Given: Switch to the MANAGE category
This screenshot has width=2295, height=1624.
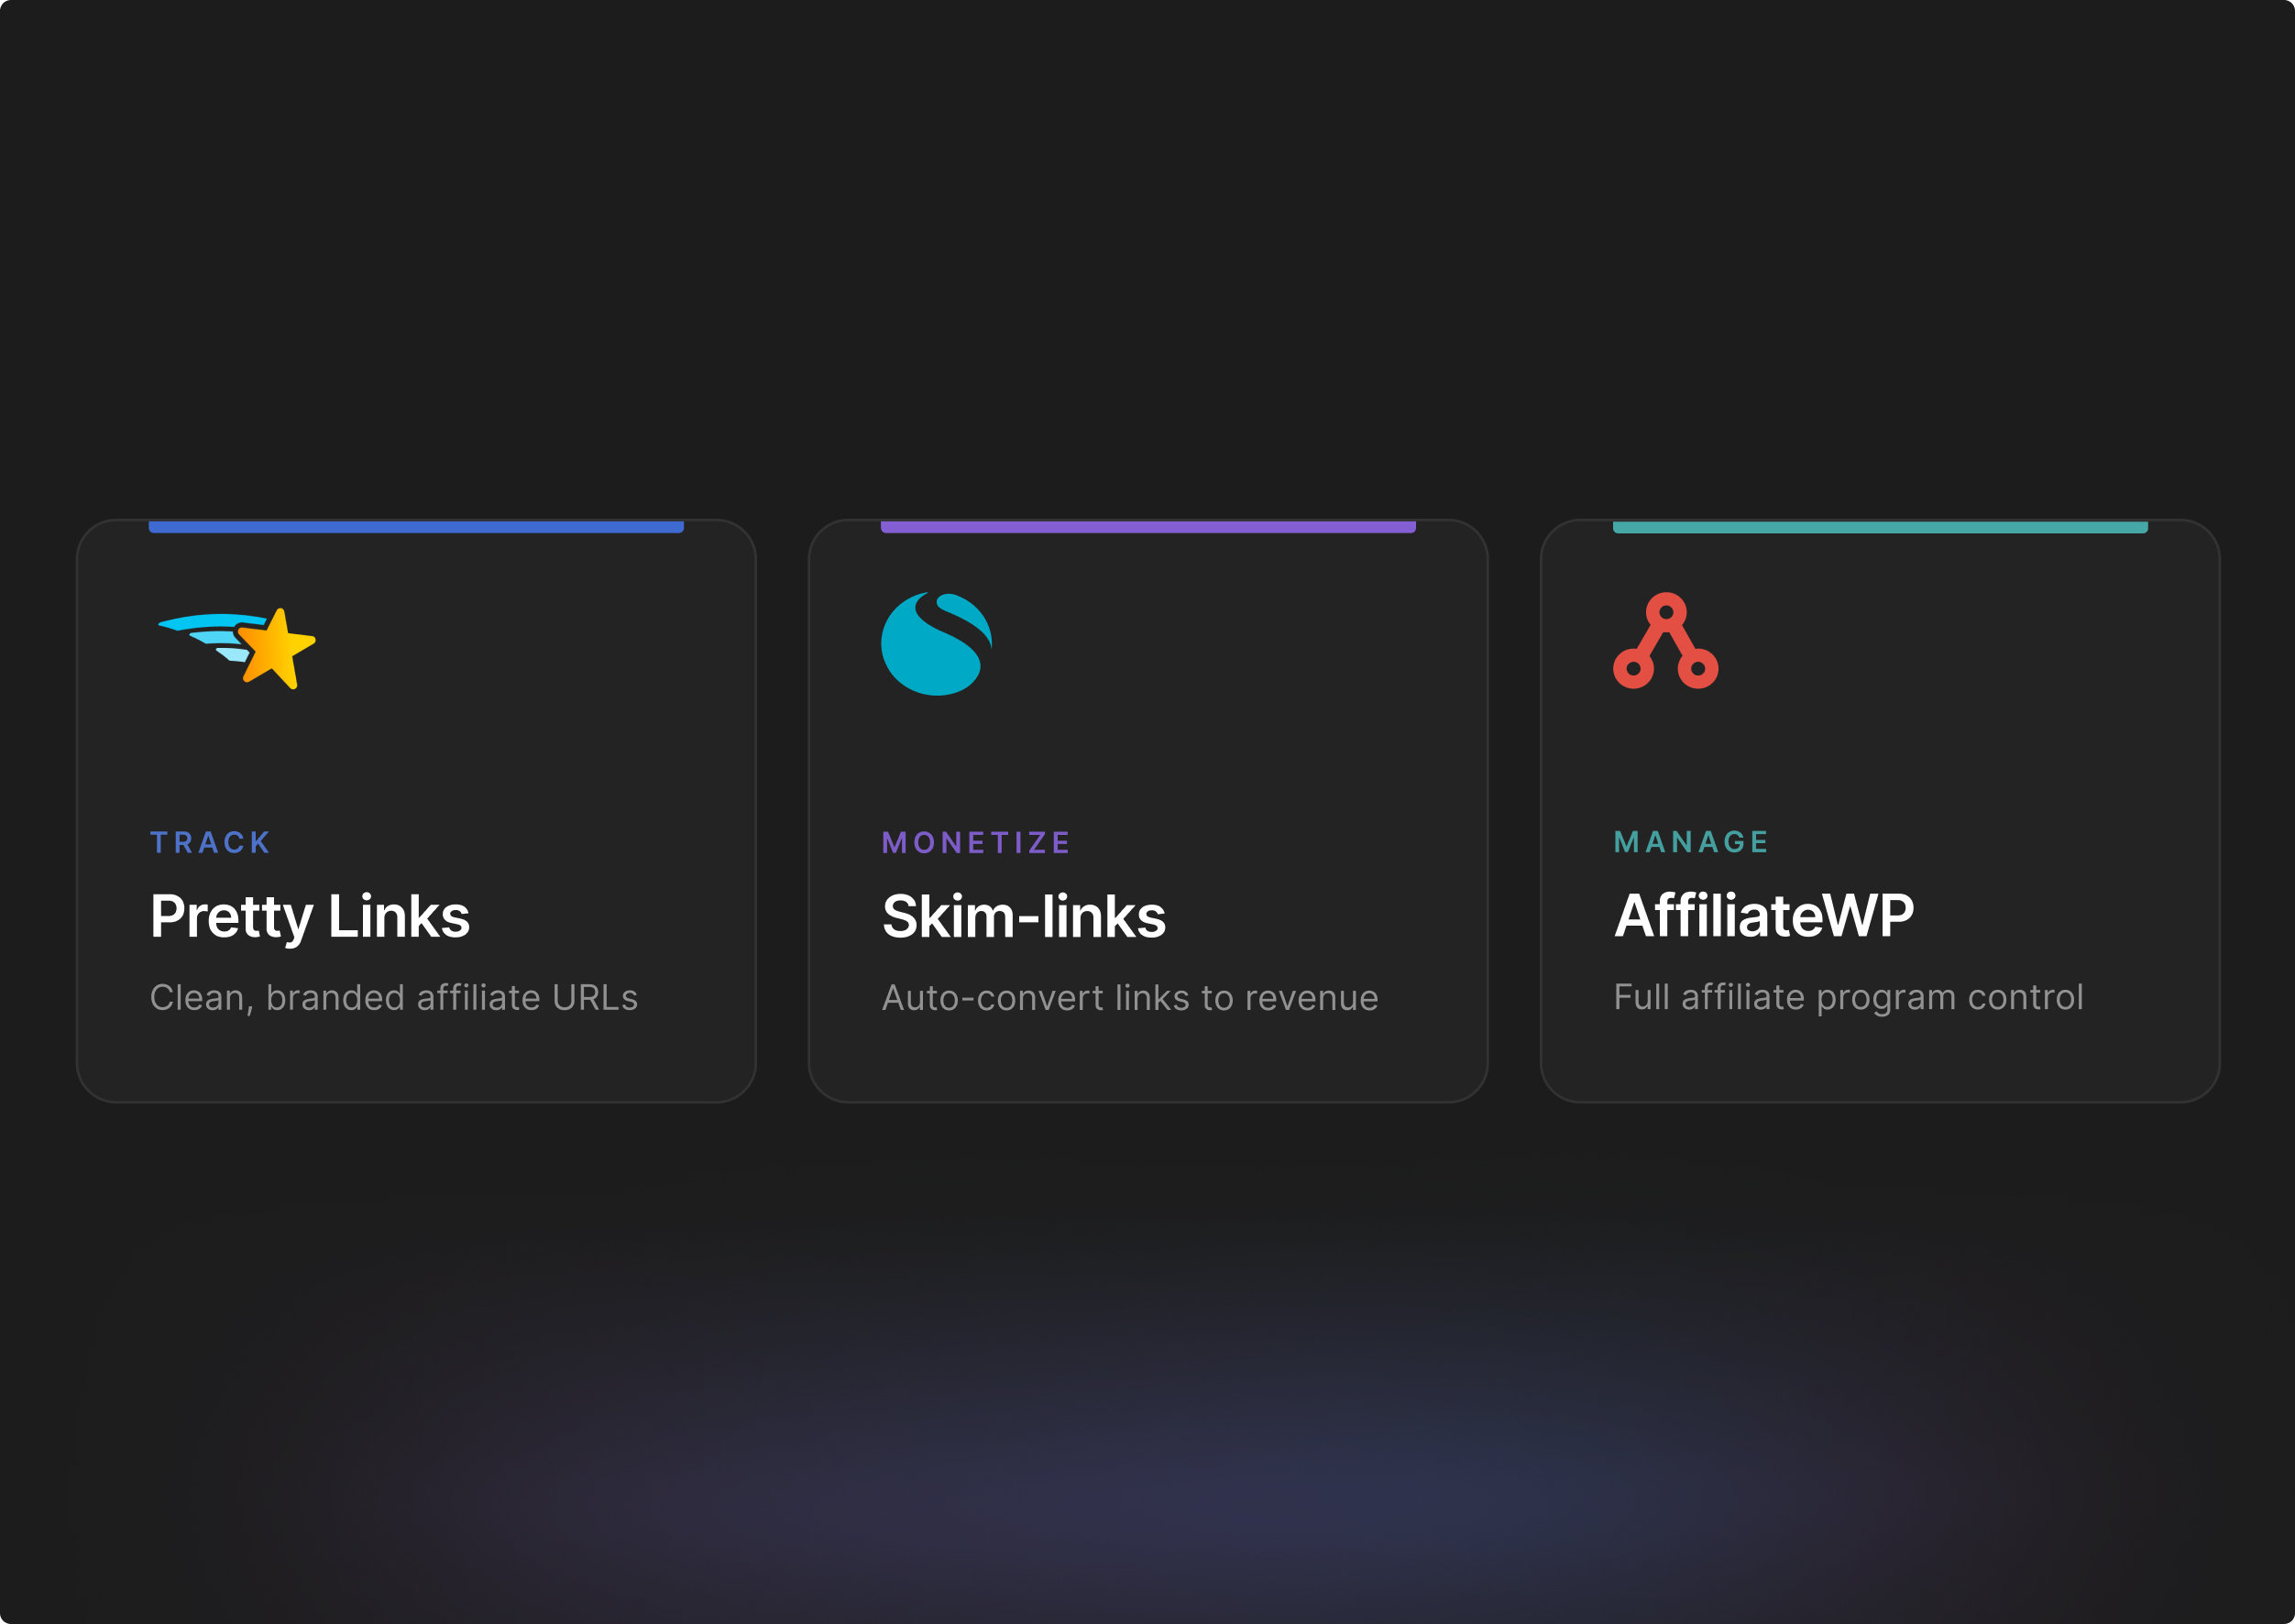Looking at the screenshot, I should click(1692, 842).
